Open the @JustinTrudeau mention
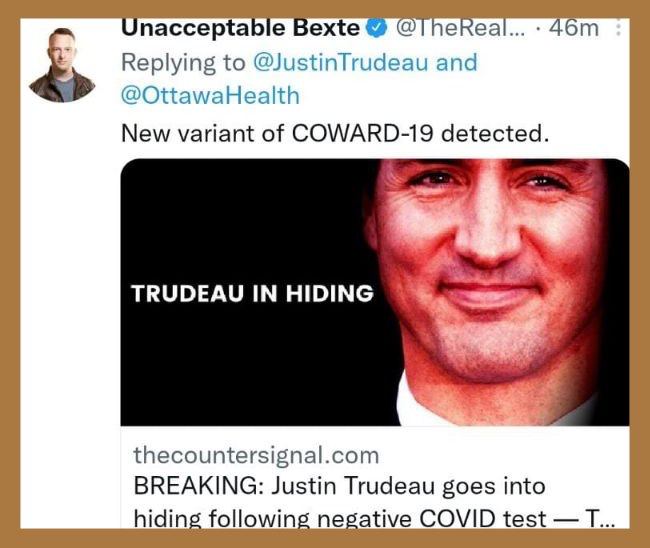The image size is (650, 548). coord(341,63)
